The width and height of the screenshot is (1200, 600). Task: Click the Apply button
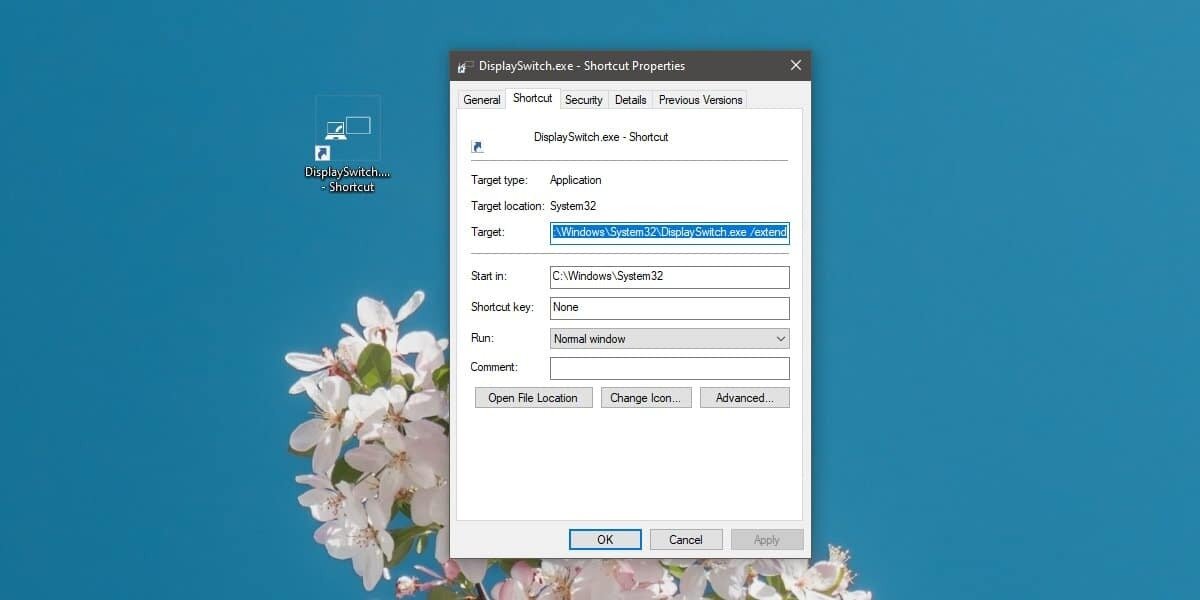(766, 540)
